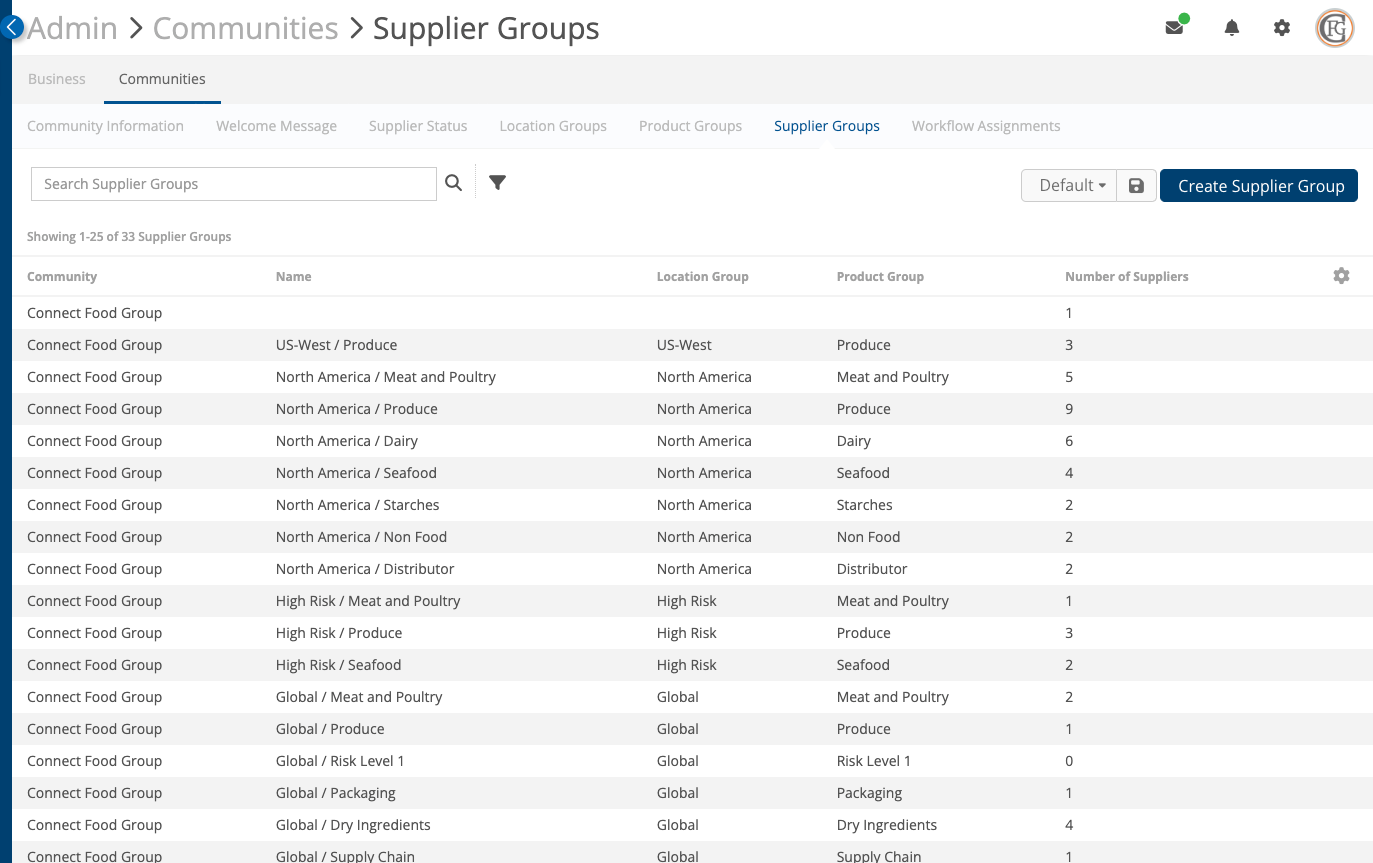
Task: Click the Starches product group cell
Action: click(865, 505)
